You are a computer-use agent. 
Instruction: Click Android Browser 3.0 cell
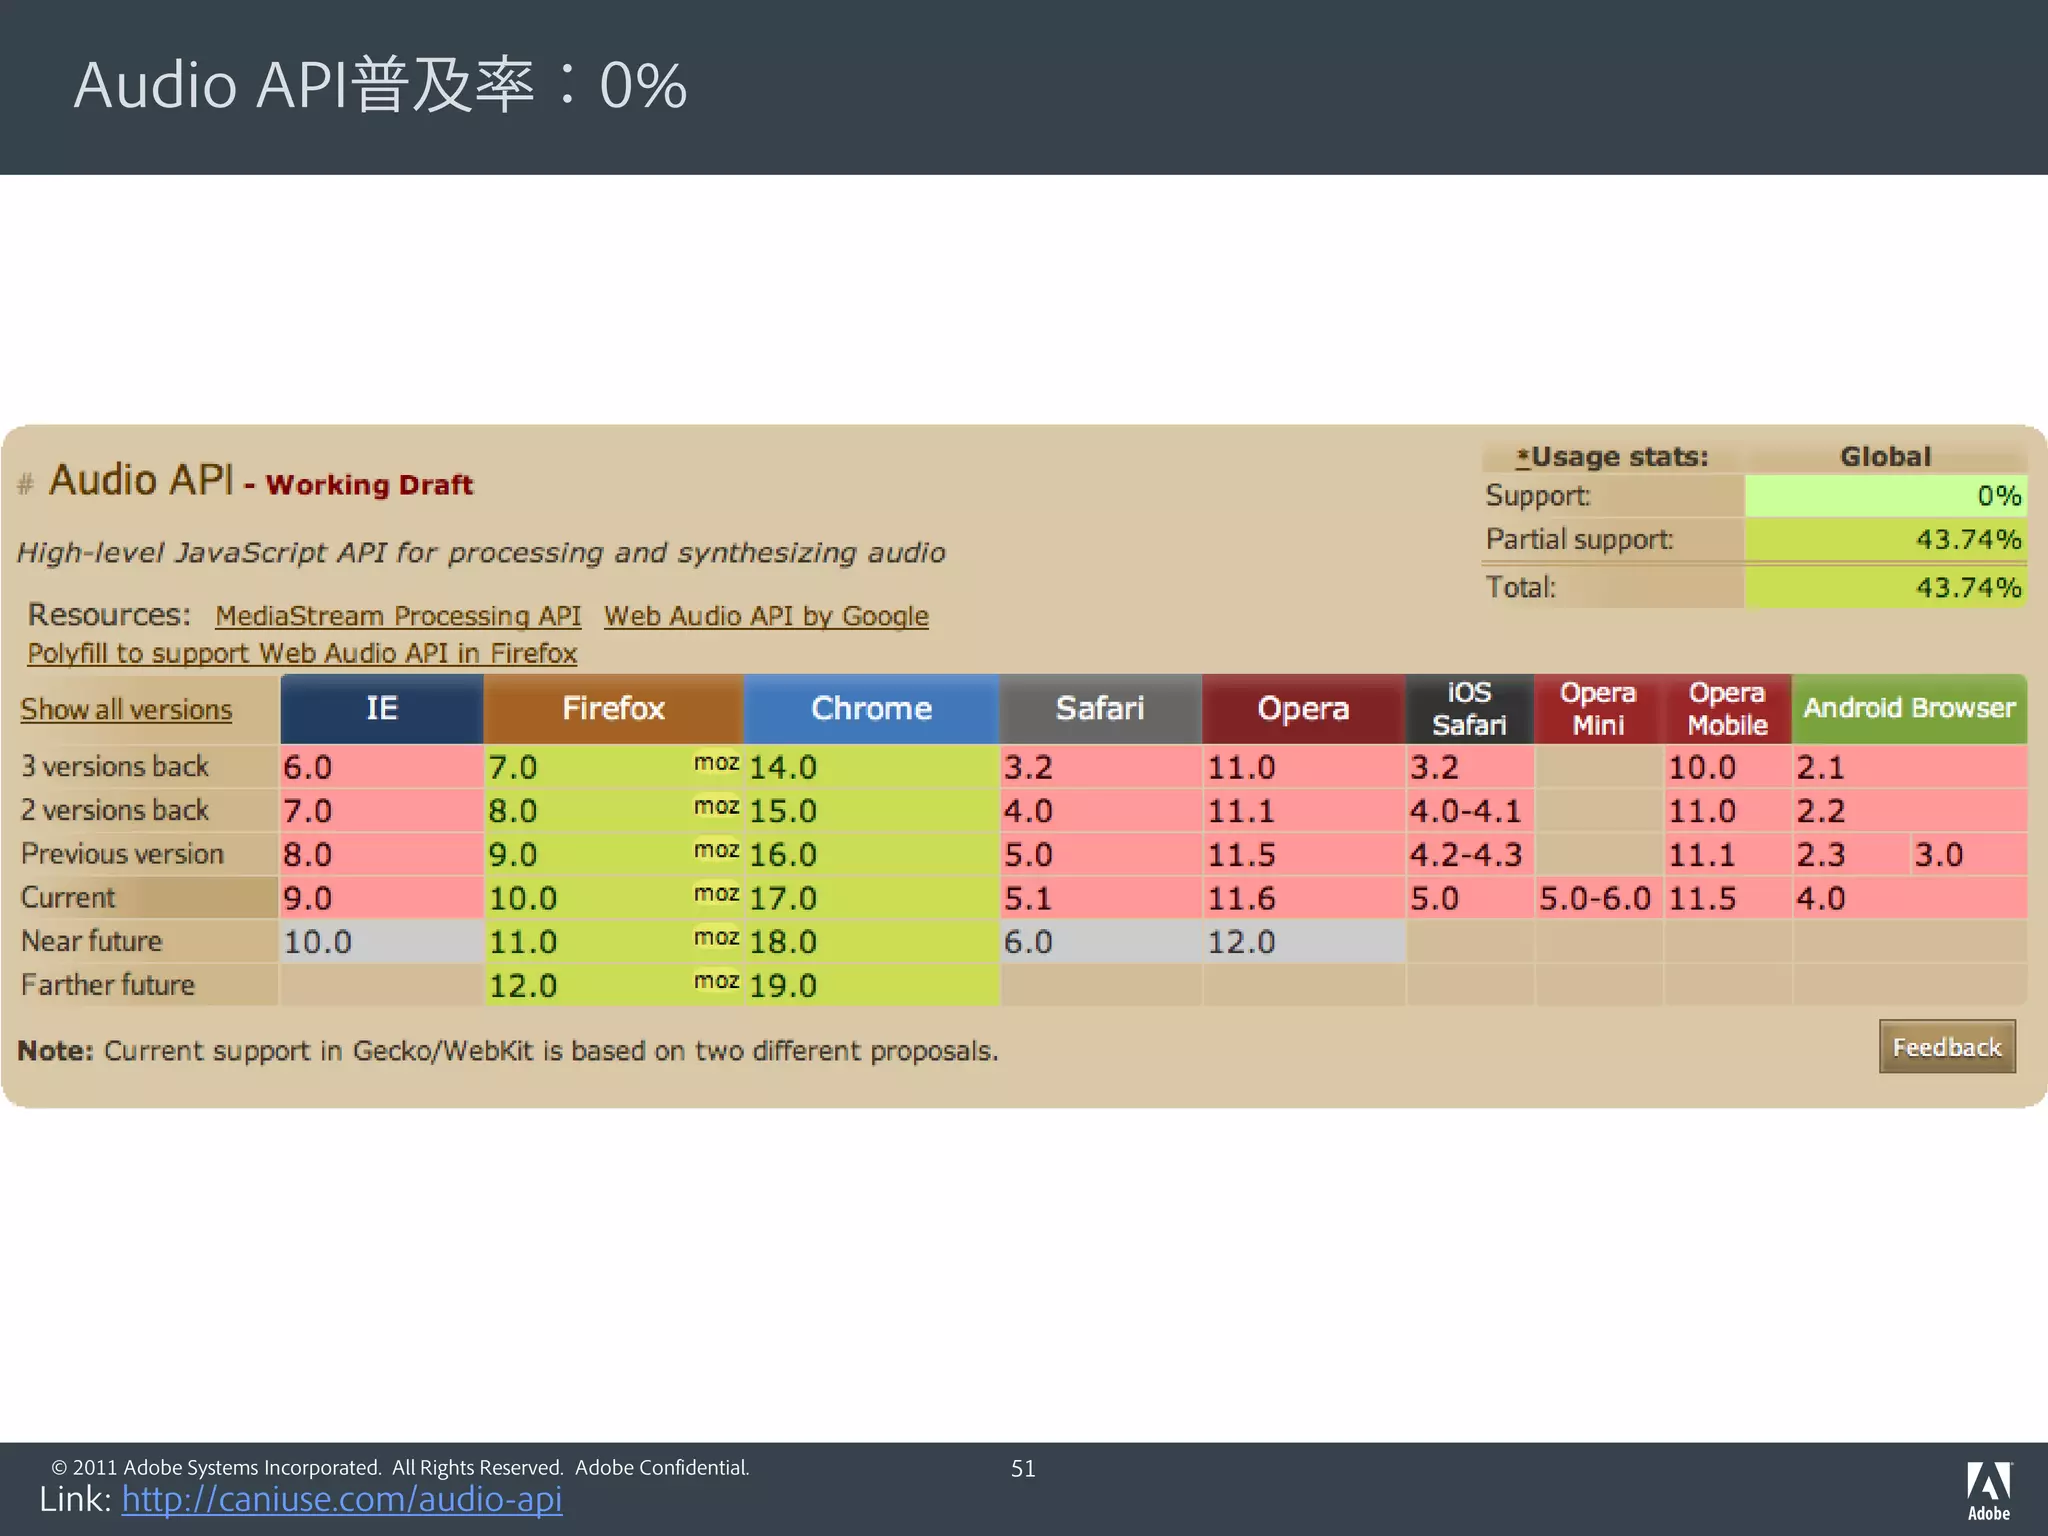click(x=1968, y=855)
